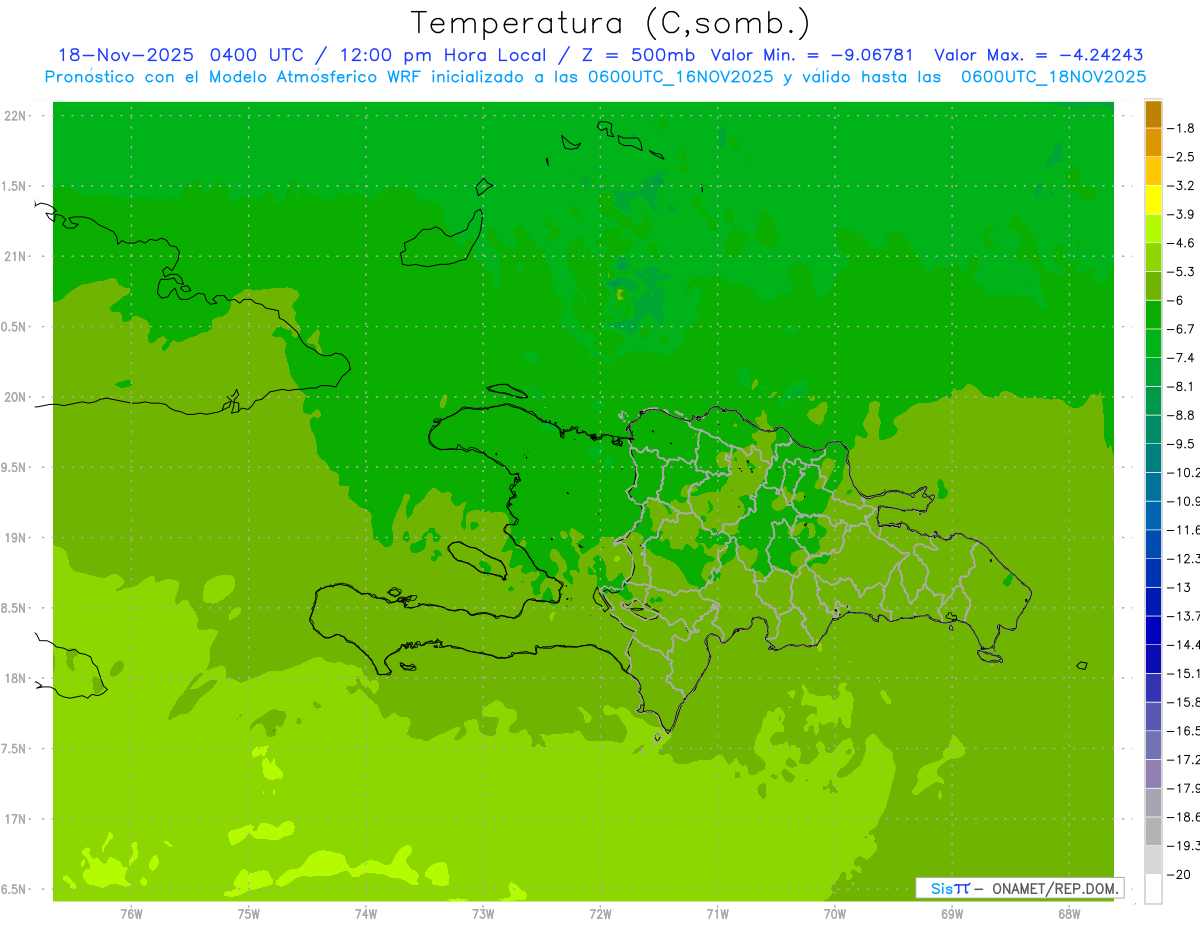Click the colorbar label "-18.6"

pos(1184,817)
